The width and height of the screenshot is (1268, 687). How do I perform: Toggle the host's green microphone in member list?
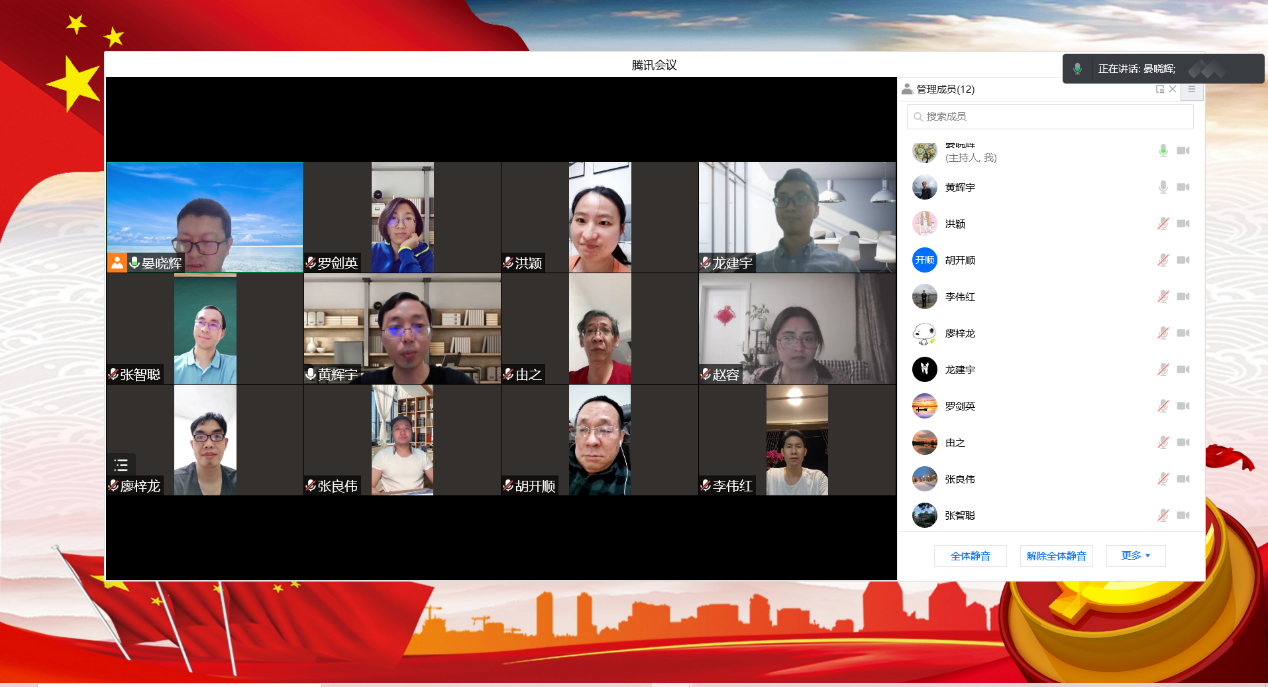(1162, 151)
